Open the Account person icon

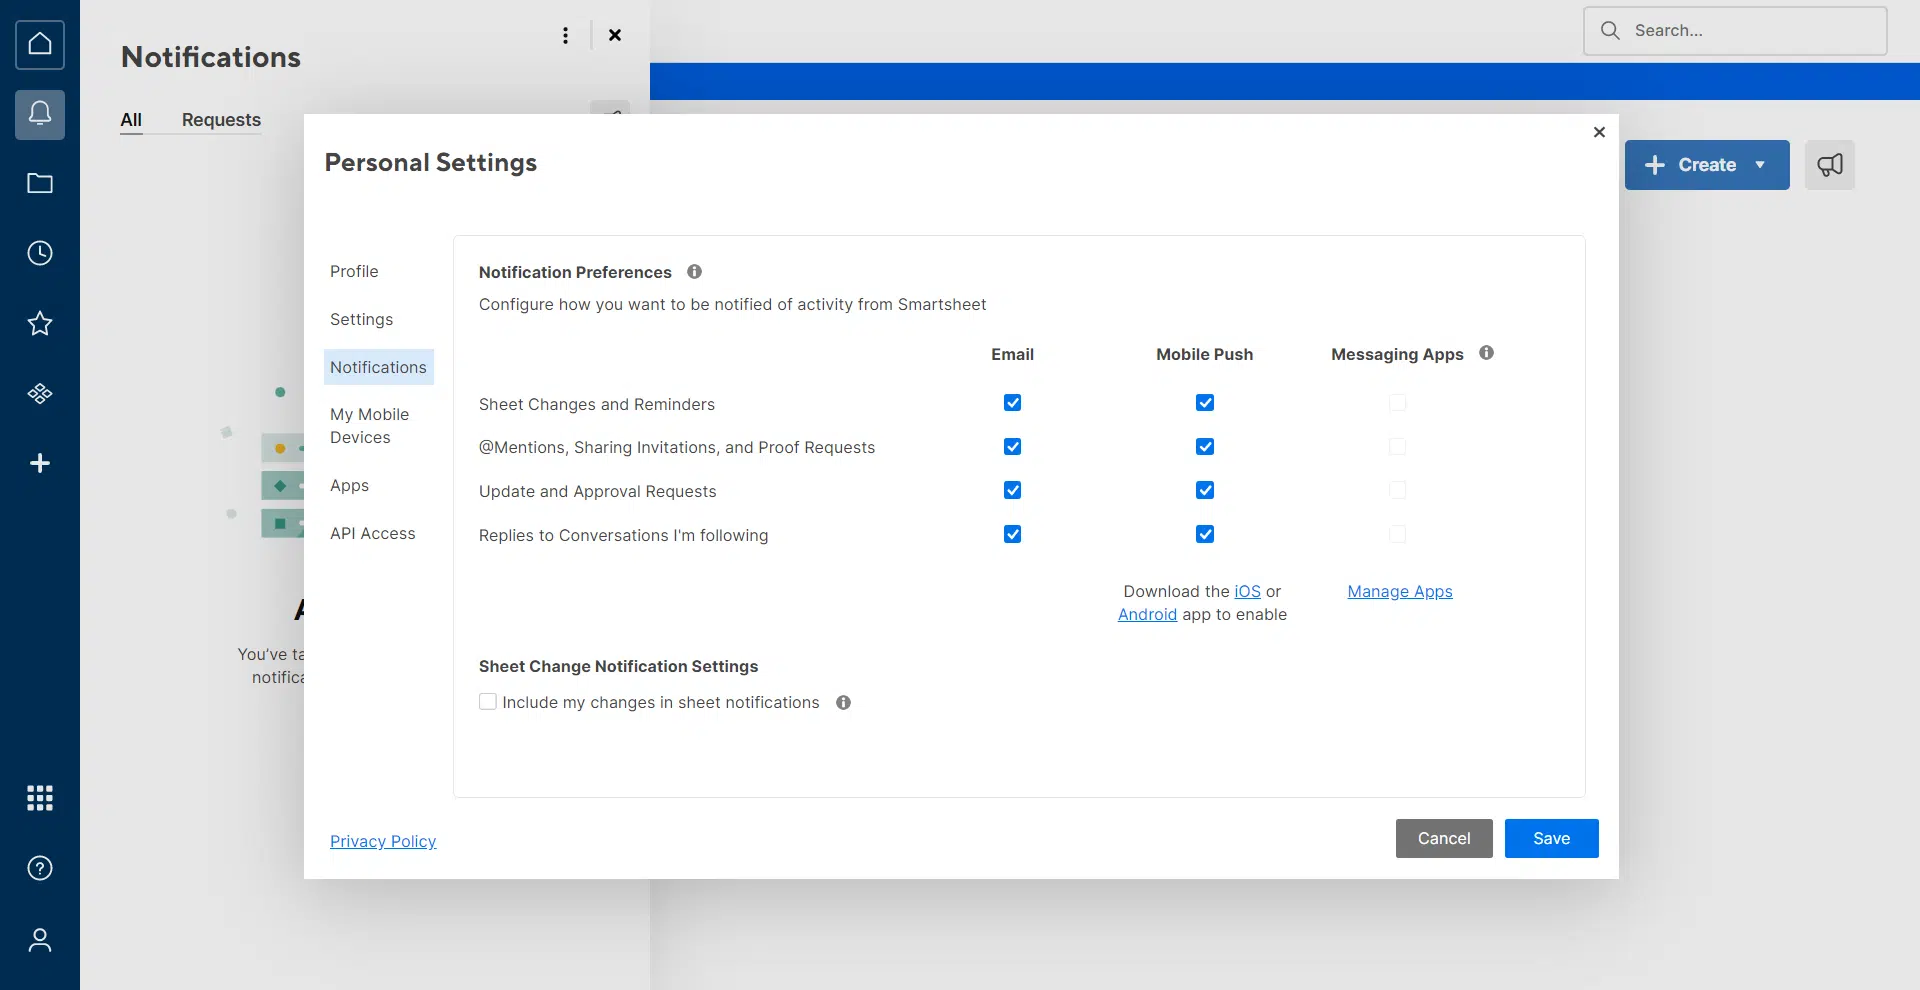click(40, 940)
